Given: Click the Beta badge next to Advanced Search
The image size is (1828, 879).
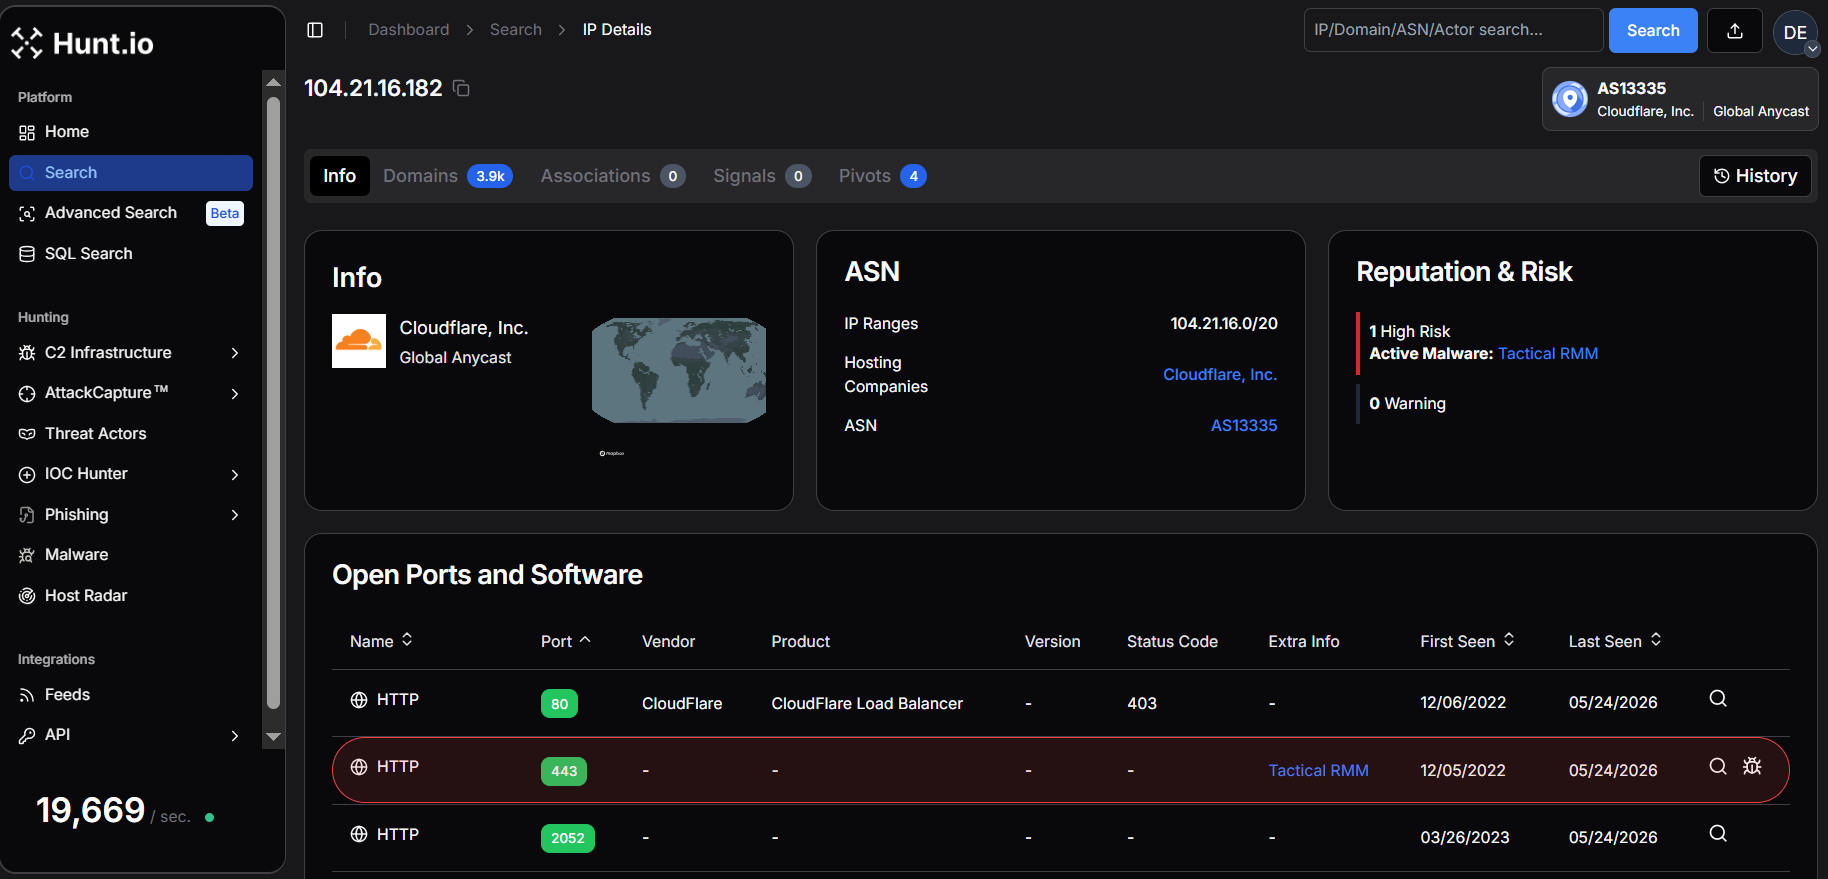Looking at the screenshot, I should point(225,213).
